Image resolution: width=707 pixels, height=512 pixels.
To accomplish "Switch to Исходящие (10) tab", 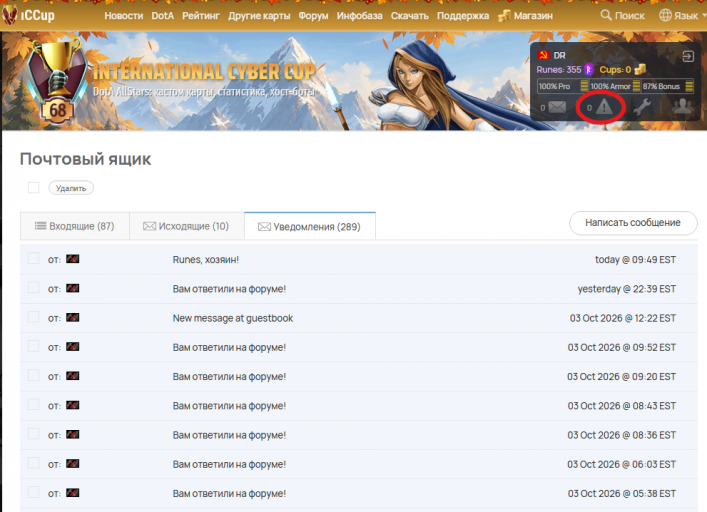I will pos(187,226).
